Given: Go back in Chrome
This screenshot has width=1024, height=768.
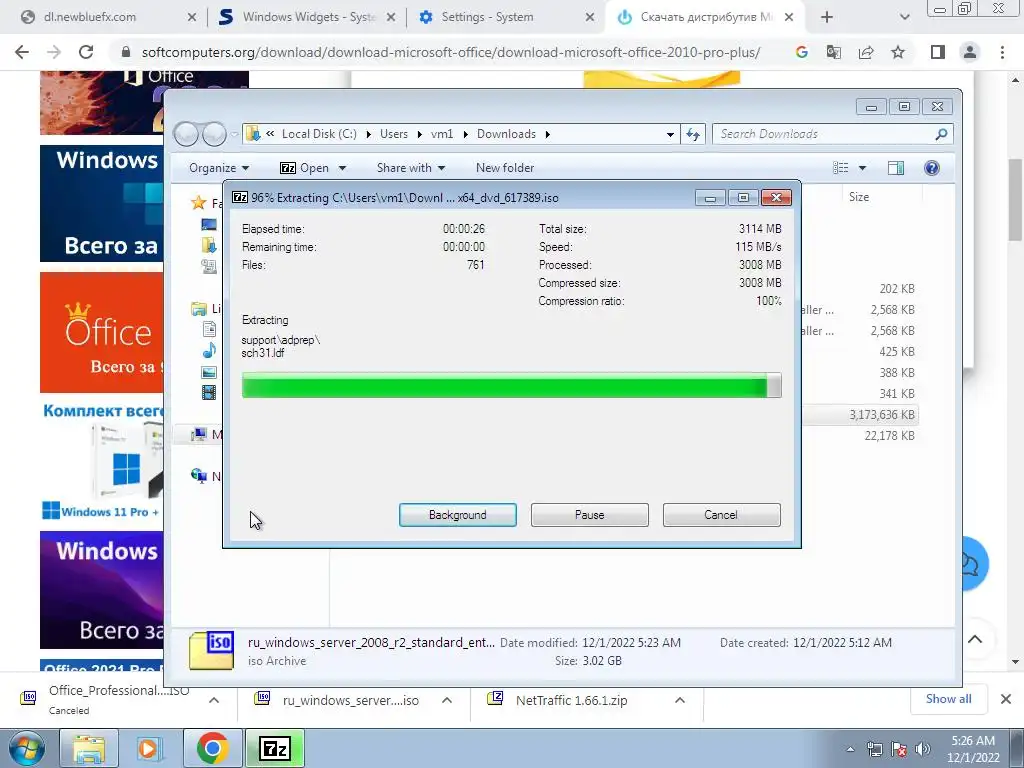Looking at the screenshot, I should (x=22, y=52).
